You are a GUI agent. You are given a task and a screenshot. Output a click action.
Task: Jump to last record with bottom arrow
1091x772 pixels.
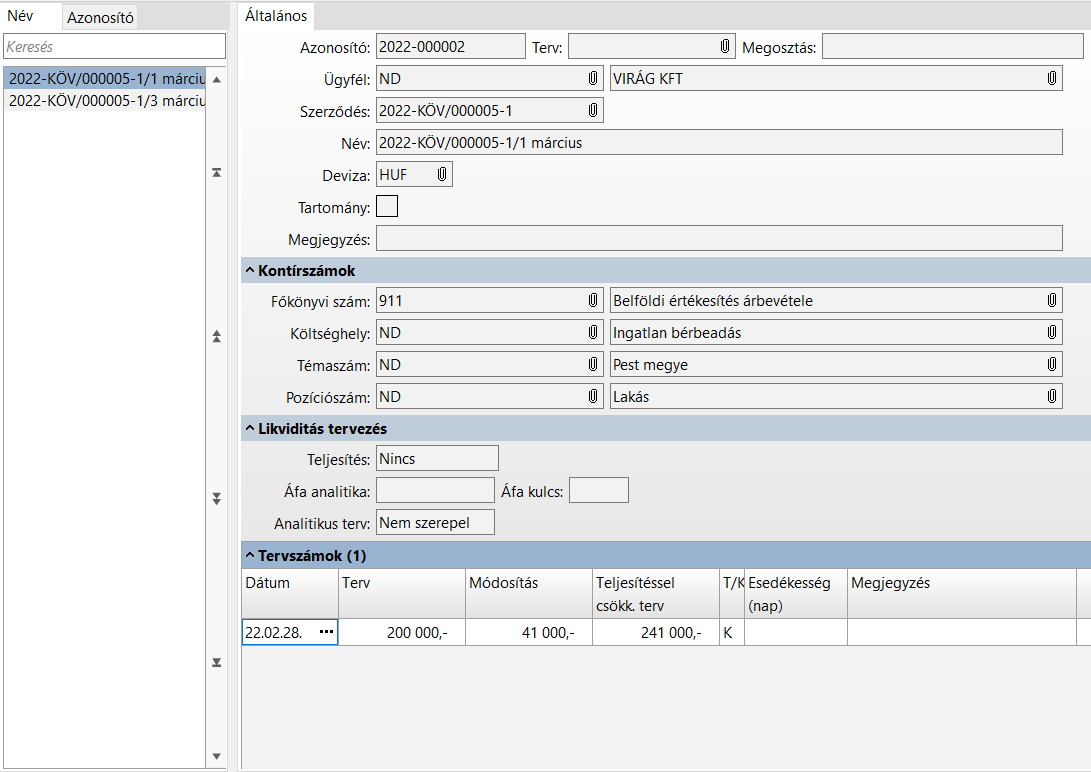coord(217,662)
